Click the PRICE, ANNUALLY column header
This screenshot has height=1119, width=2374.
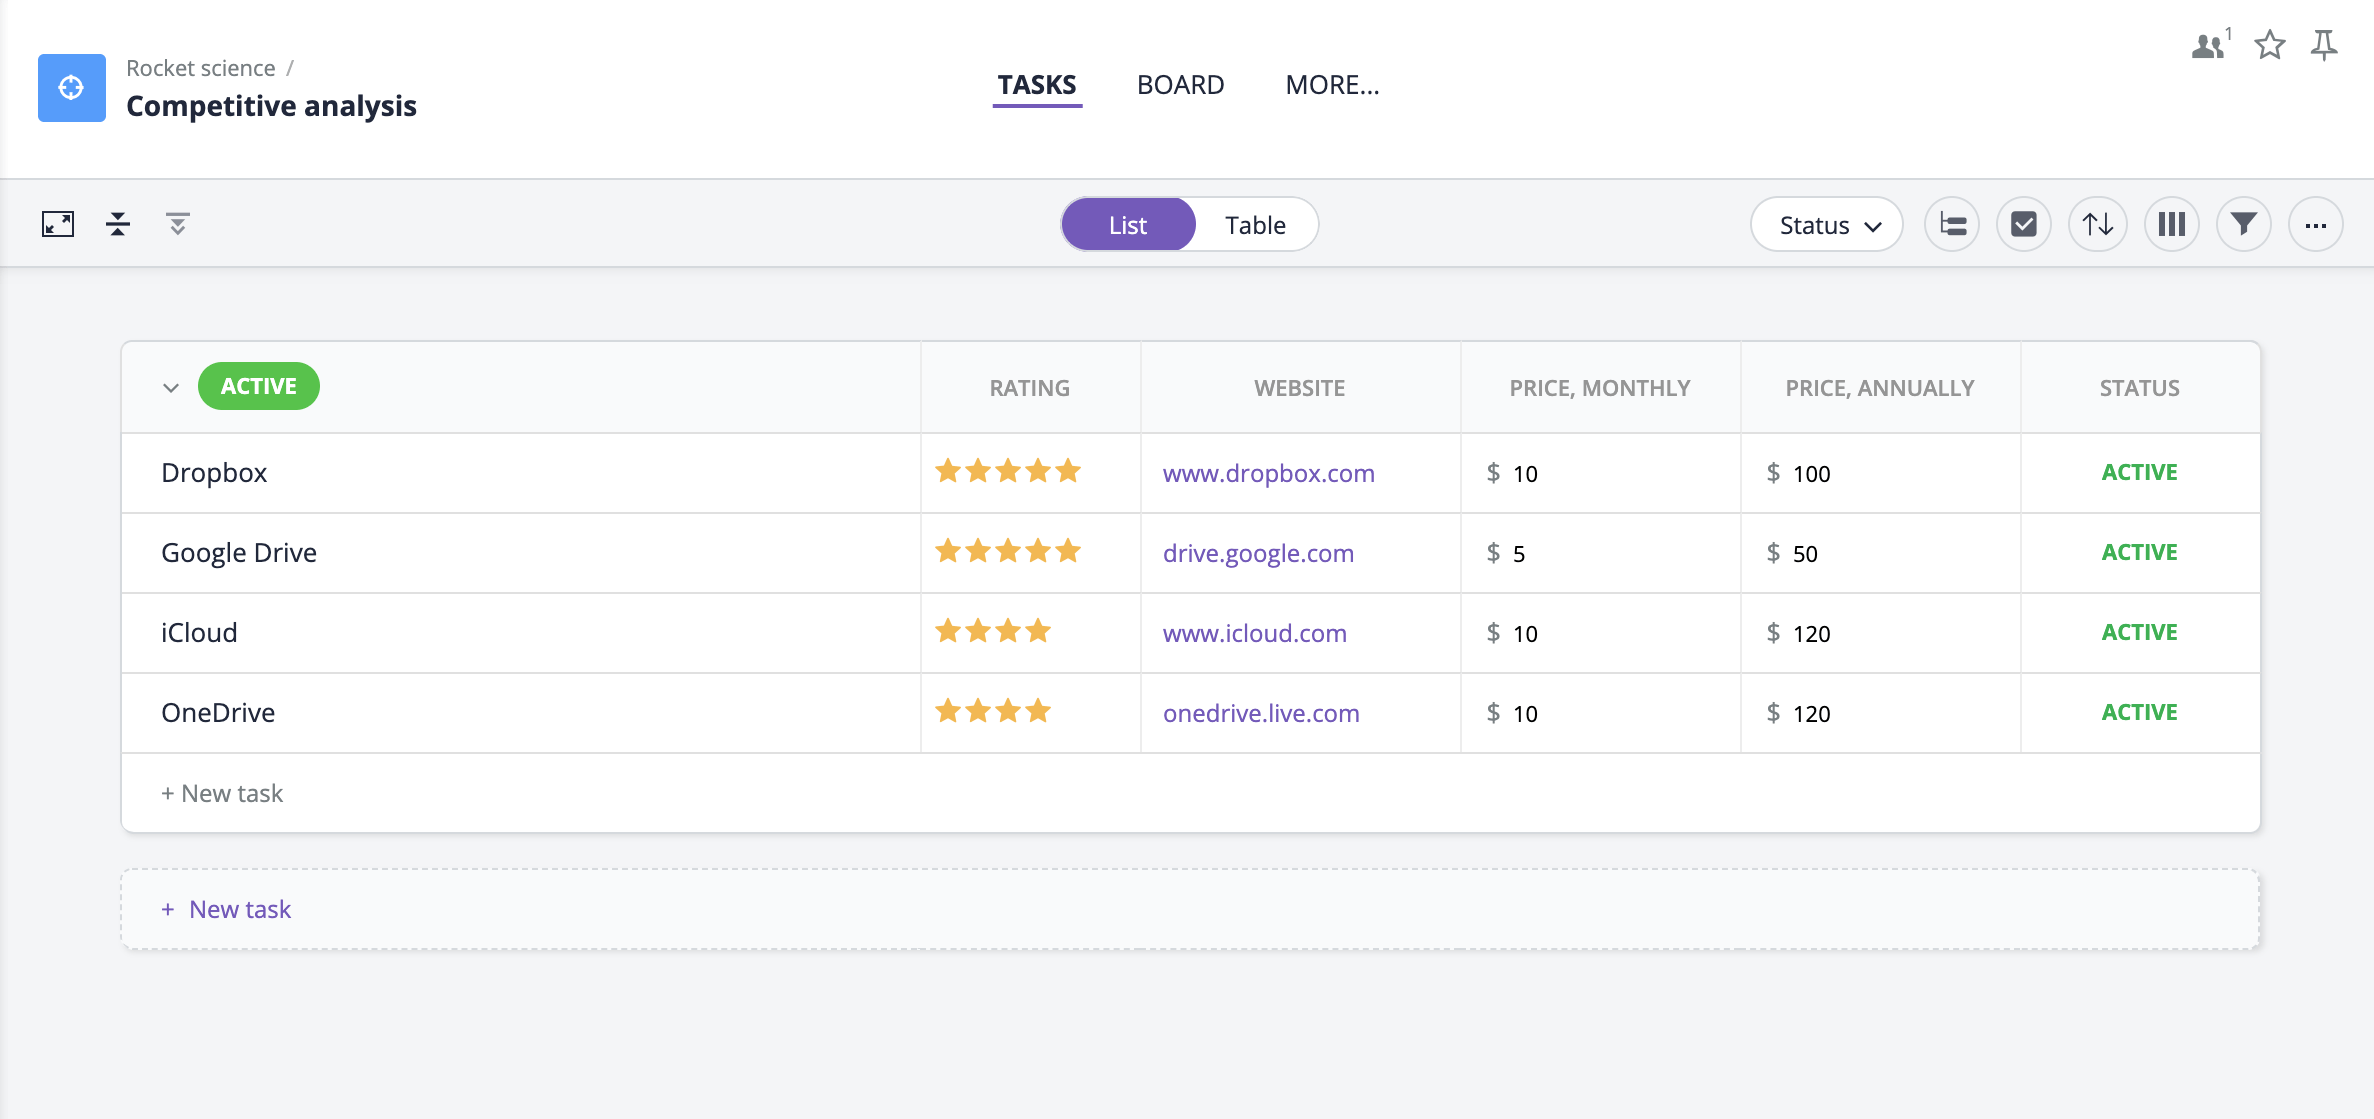(1880, 388)
